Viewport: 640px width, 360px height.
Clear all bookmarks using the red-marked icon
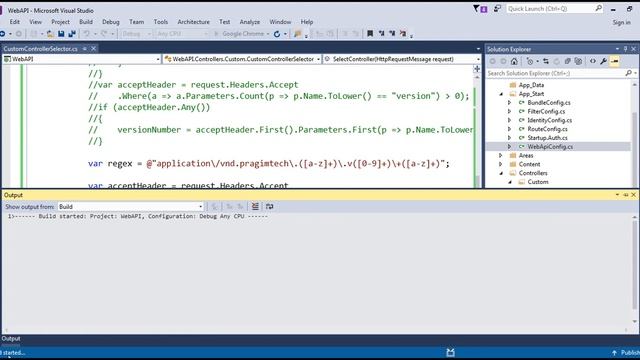pos(403,33)
